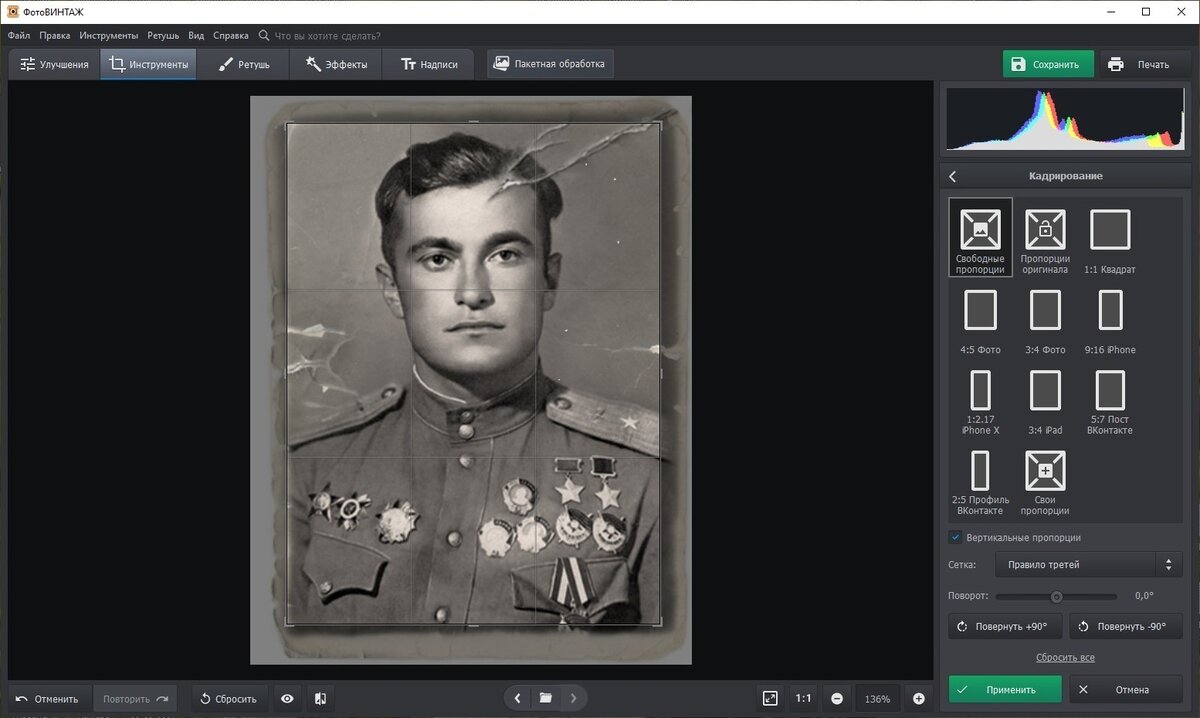Click the search magnifier icon in menu bar
Image resolution: width=1200 pixels, height=718 pixels.
coord(264,35)
